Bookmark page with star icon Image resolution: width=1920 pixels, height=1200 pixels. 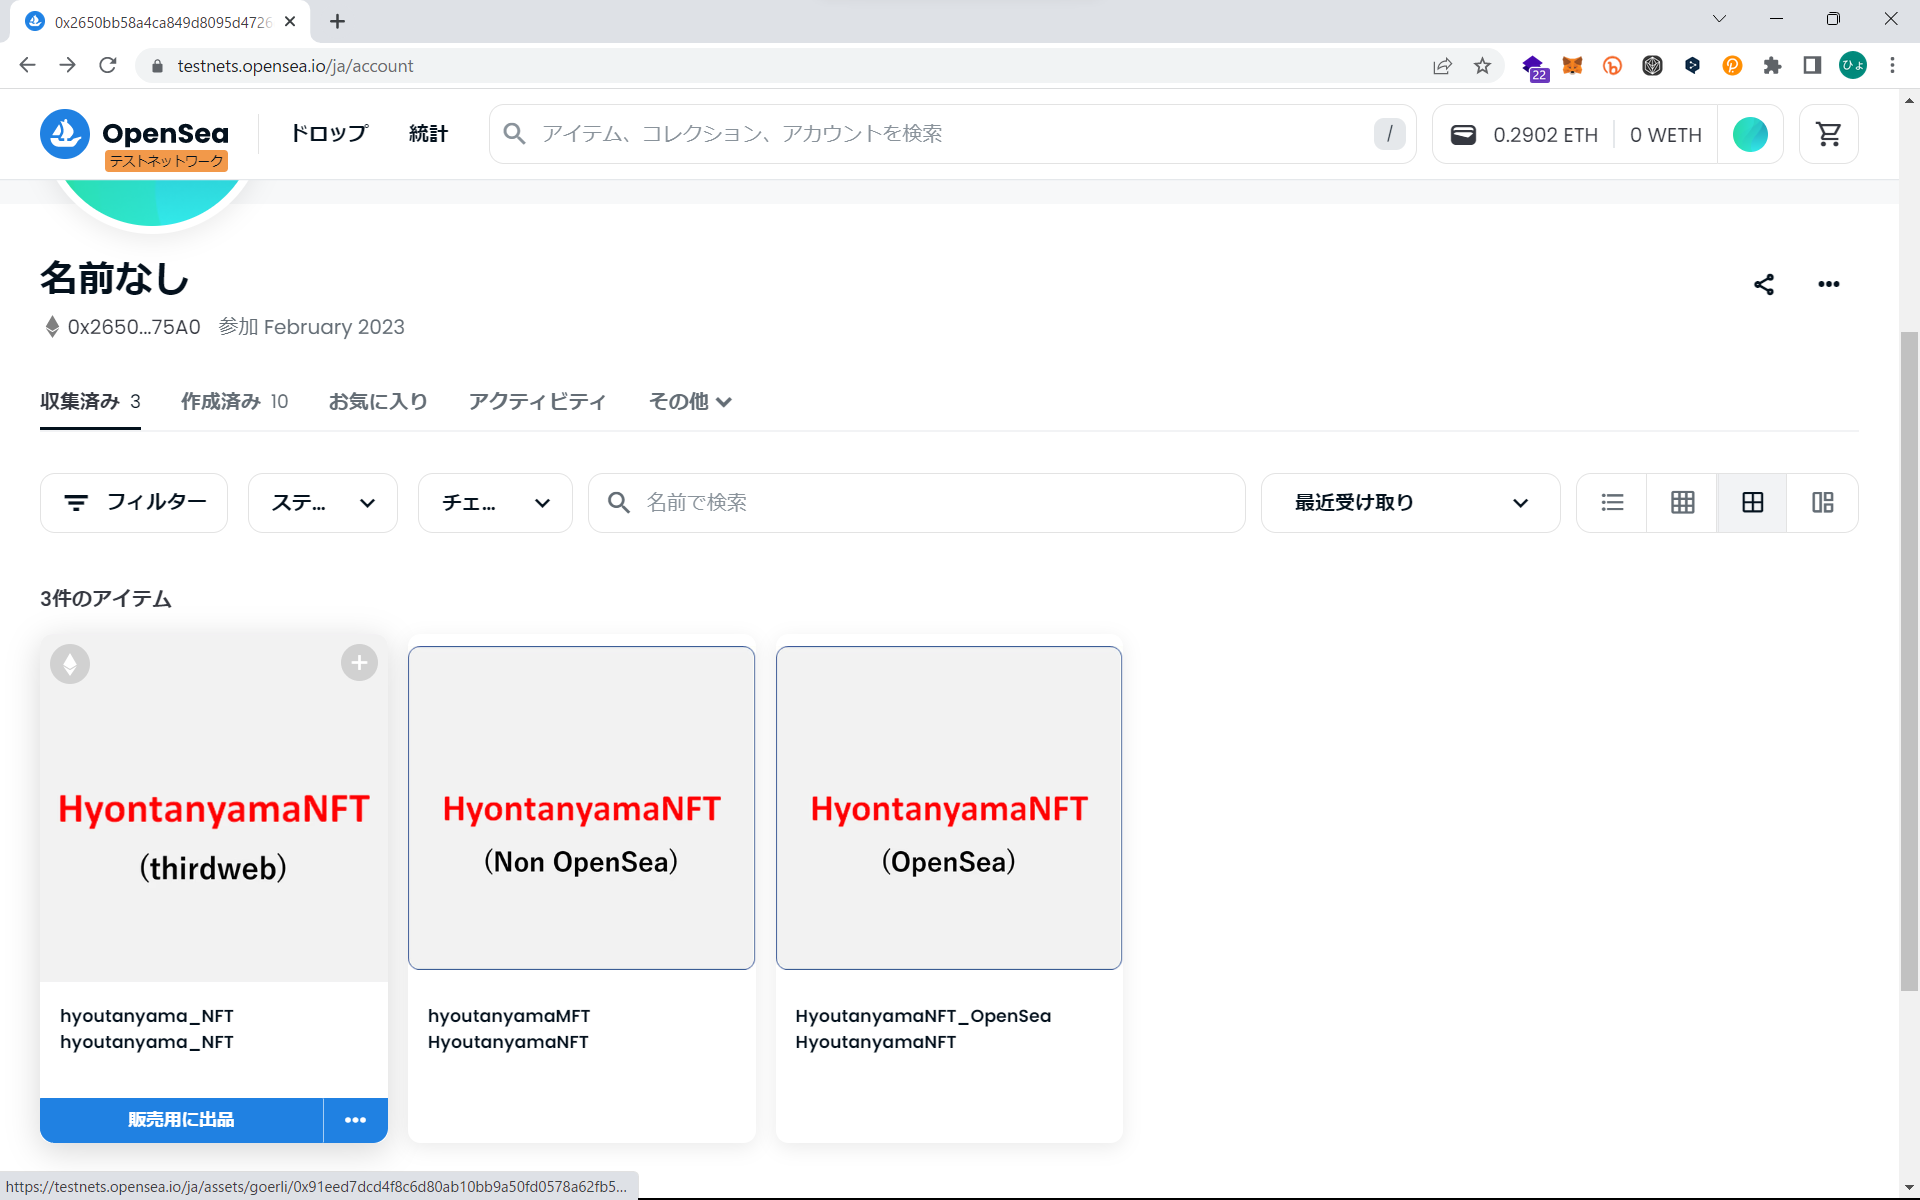(x=1482, y=66)
